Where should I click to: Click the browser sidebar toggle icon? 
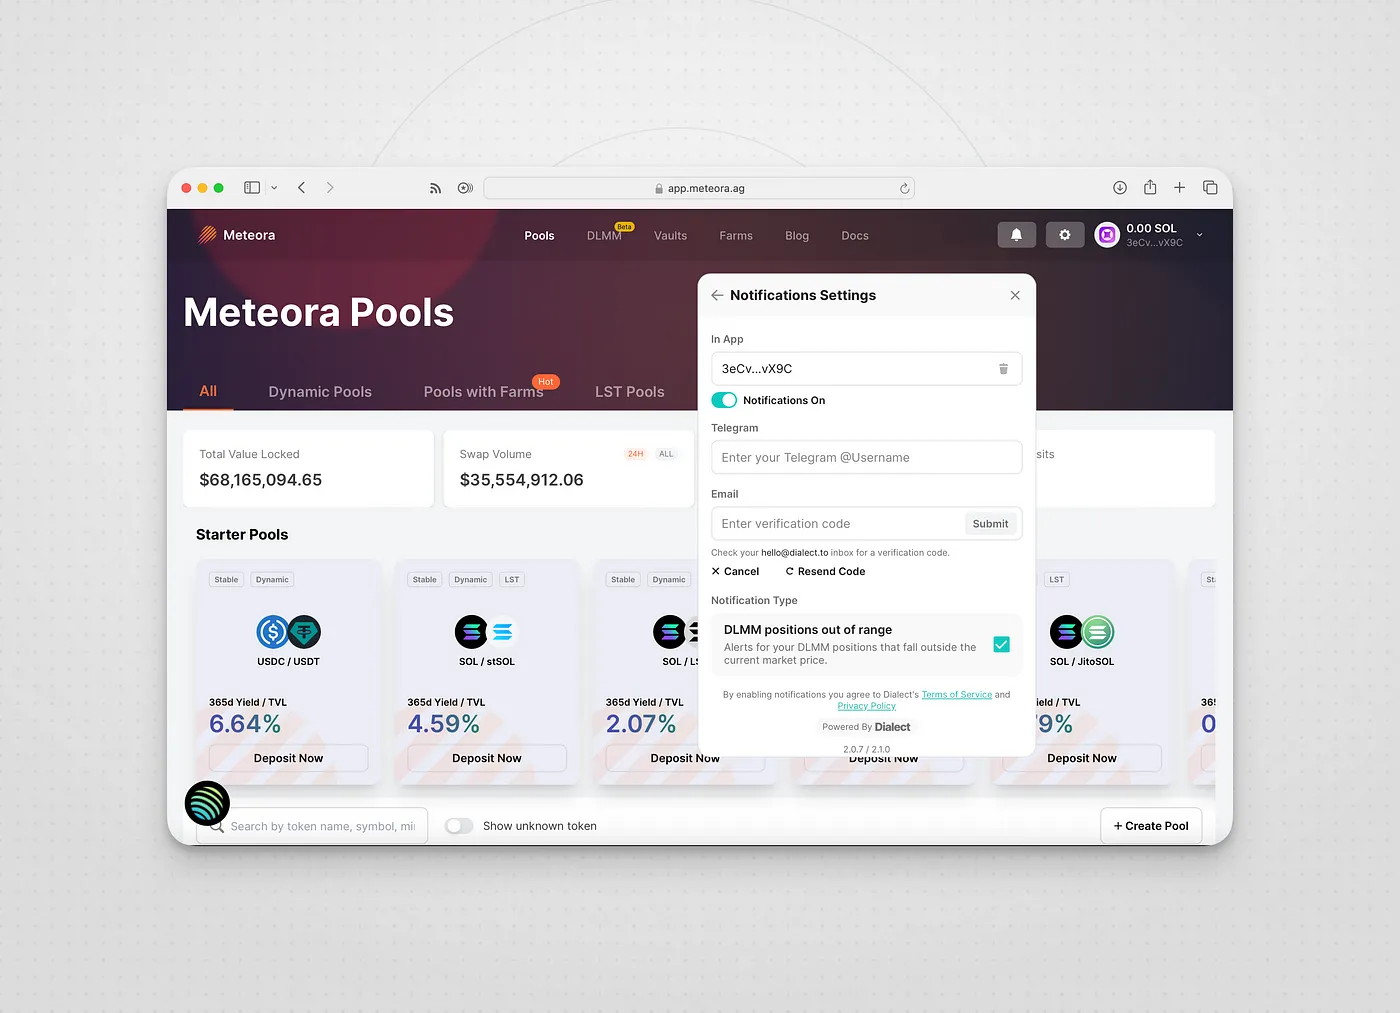pos(252,188)
